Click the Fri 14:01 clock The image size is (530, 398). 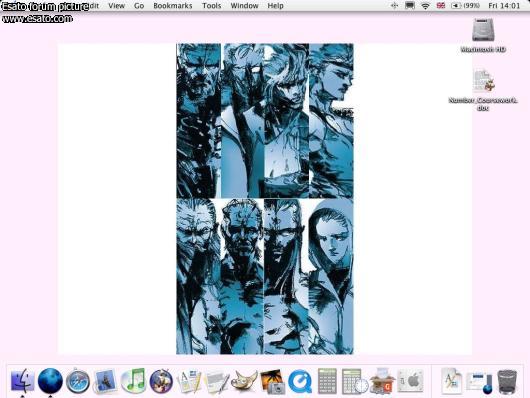(504, 6)
